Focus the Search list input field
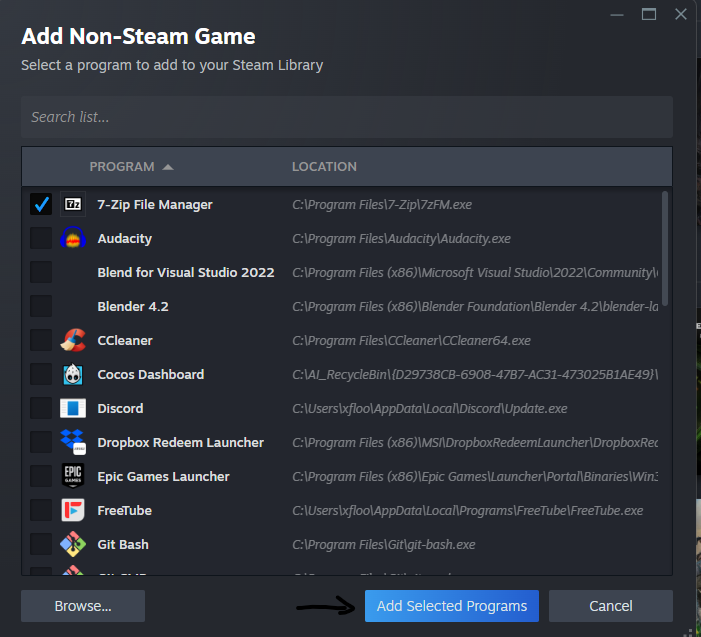Viewport: 701px width, 637px height. pos(346,117)
